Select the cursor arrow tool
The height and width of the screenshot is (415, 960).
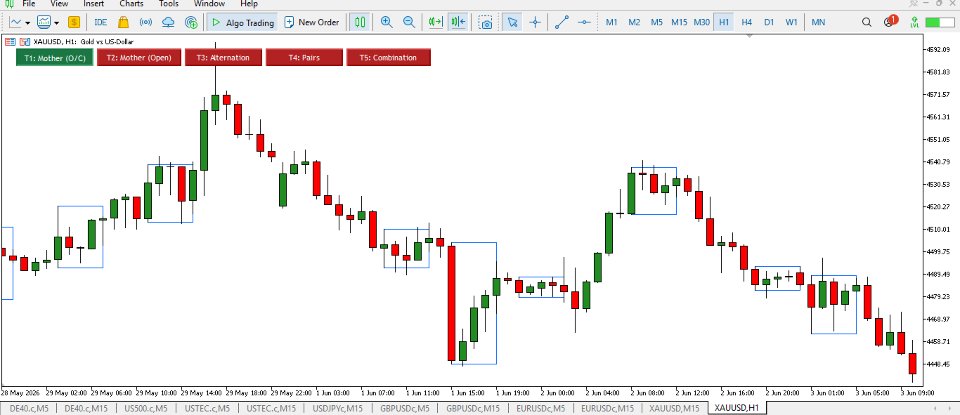click(512, 23)
